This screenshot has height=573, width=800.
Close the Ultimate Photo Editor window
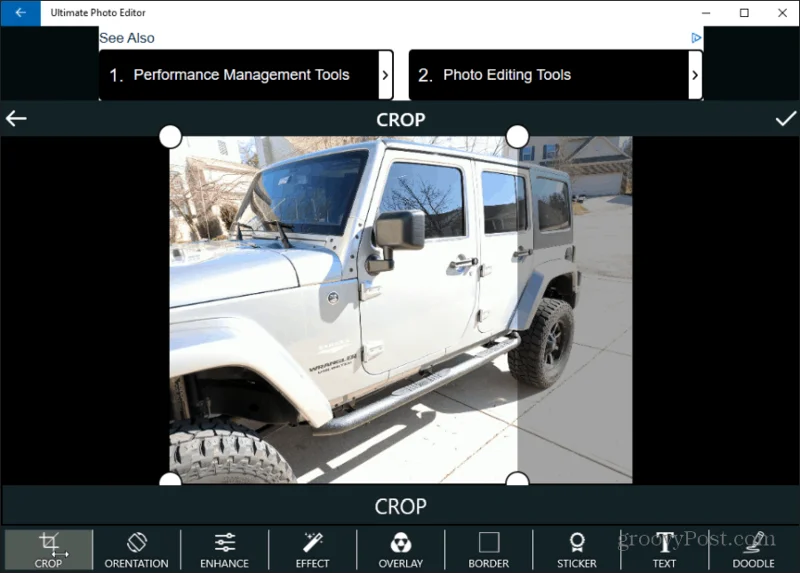pyautogui.click(x=782, y=13)
